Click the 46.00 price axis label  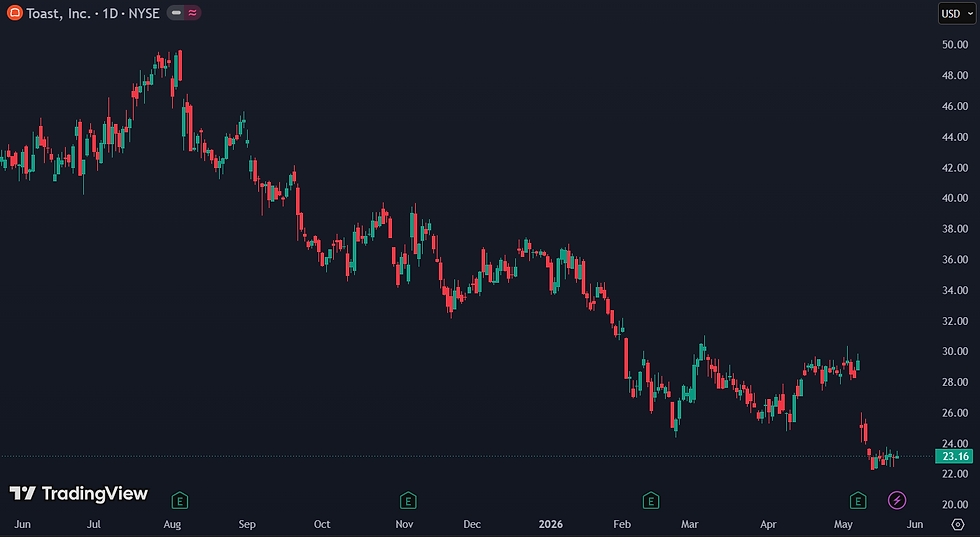coord(955,106)
